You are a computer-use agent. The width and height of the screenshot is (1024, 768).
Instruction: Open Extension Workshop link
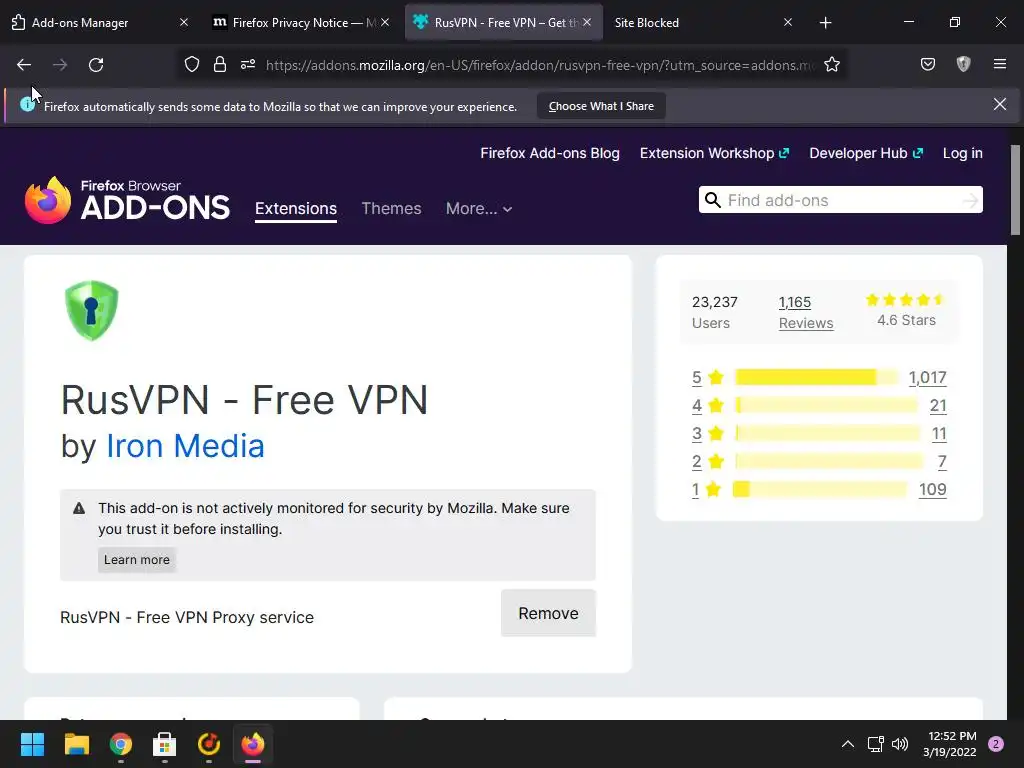(714, 153)
